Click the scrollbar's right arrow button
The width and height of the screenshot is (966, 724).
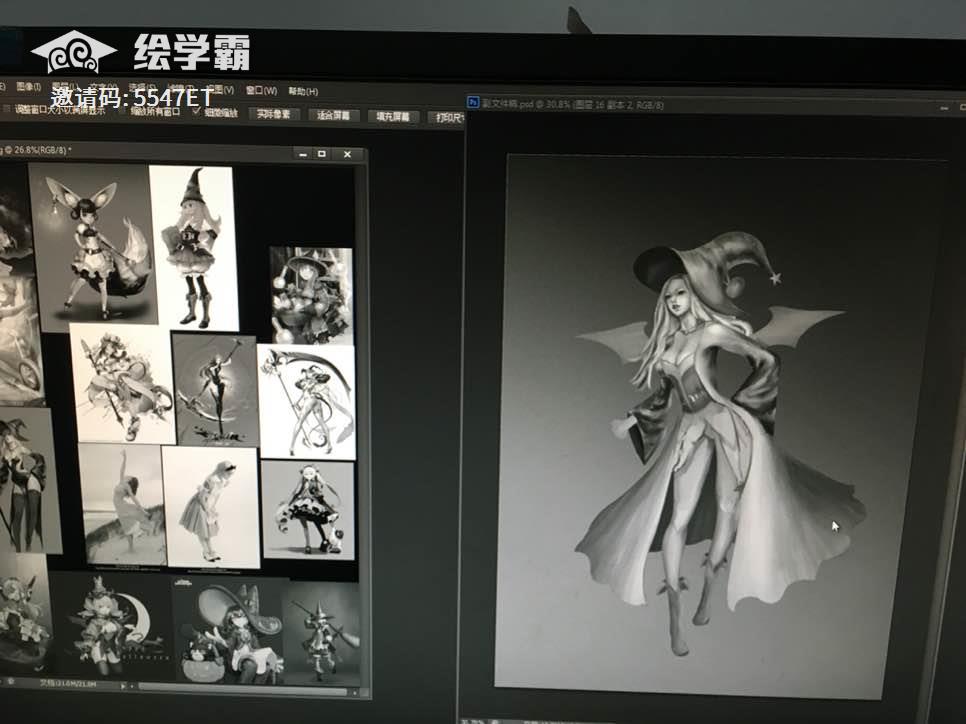click(355, 693)
